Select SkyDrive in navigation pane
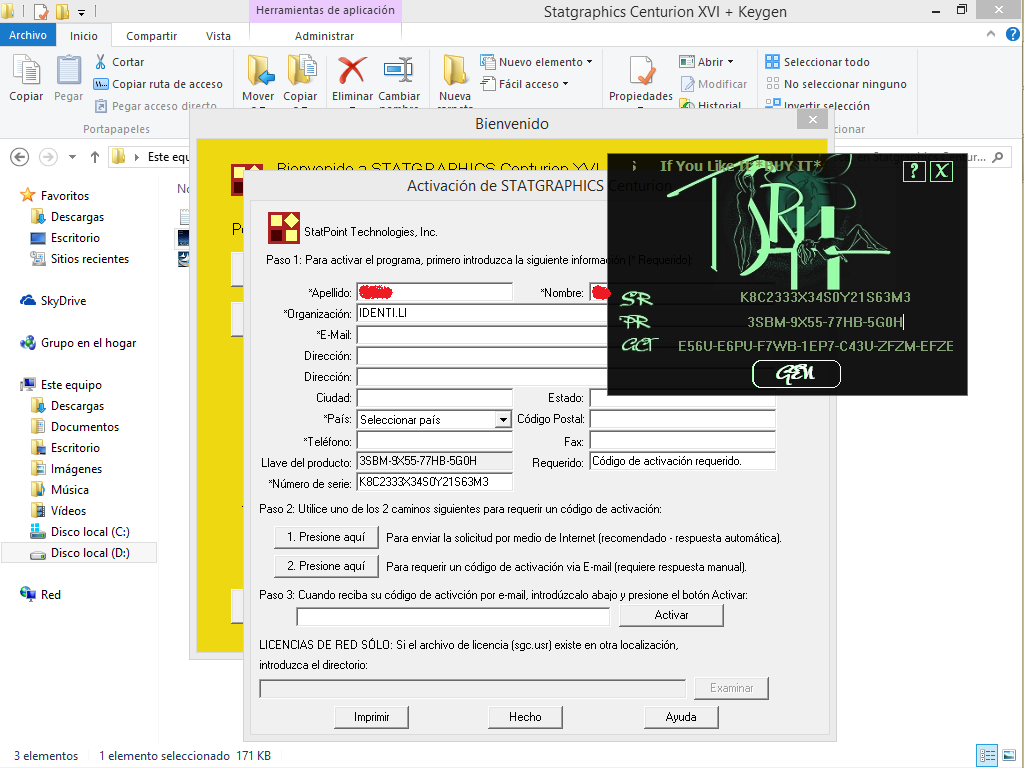The width and height of the screenshot is (1024, 768). (x=53, y=300)
